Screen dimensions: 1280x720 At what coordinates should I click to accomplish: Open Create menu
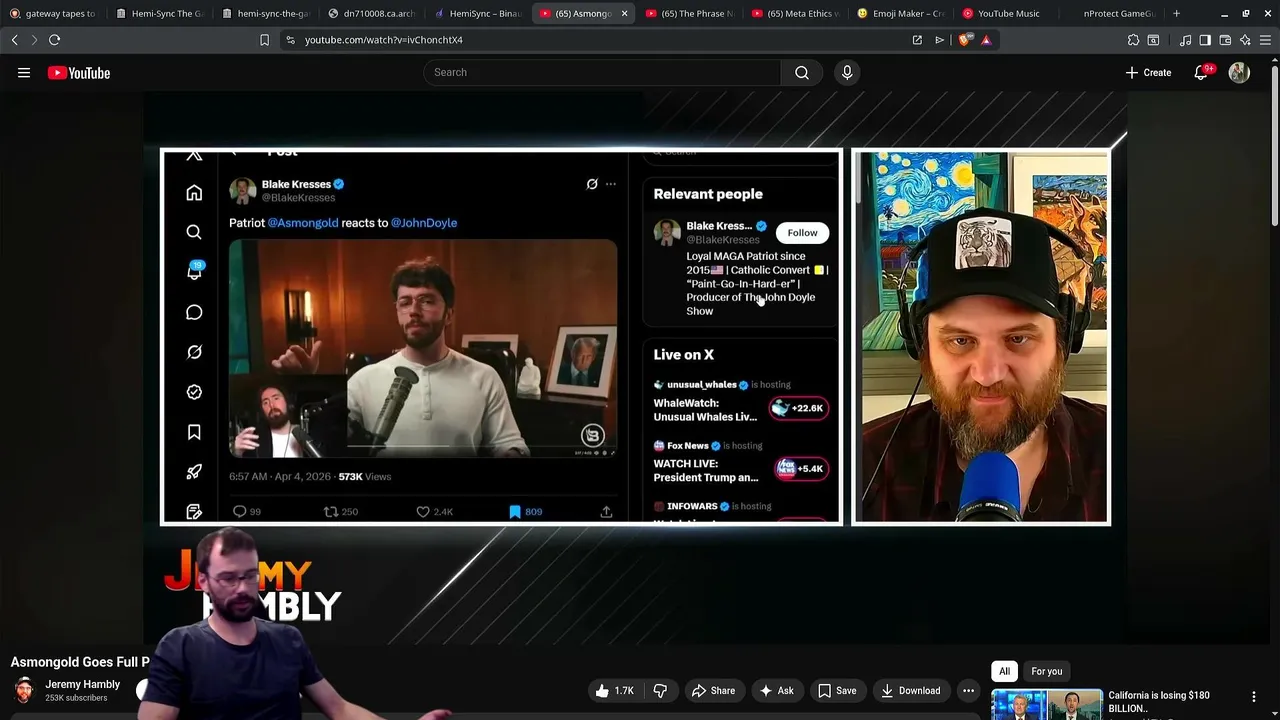click(x=1148, y=72)
